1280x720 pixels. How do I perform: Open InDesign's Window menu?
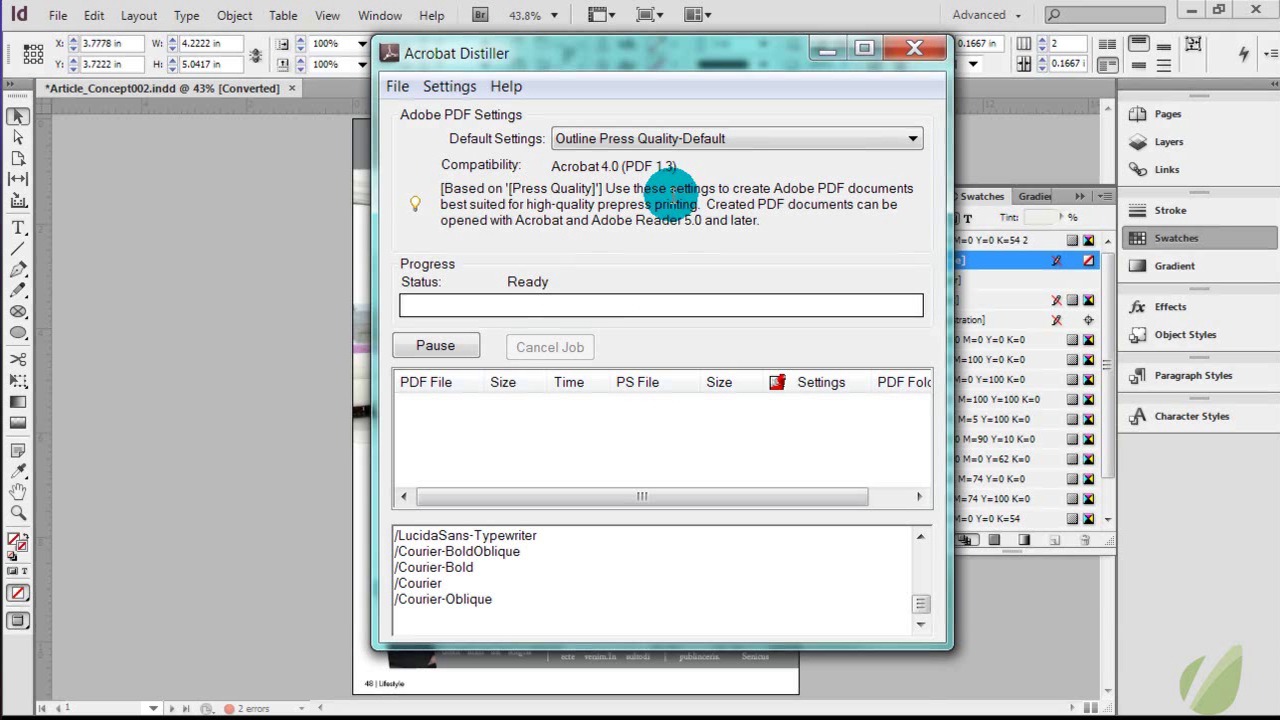(380, 15)
